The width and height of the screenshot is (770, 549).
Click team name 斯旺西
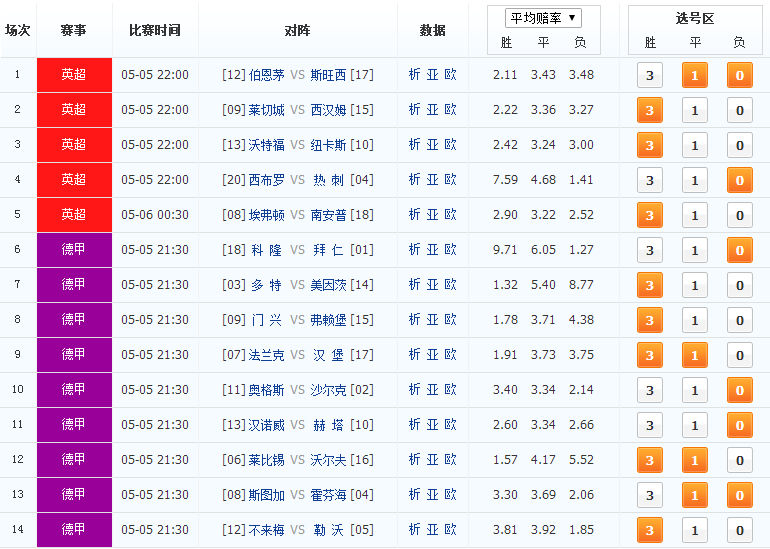coord(329,75)
